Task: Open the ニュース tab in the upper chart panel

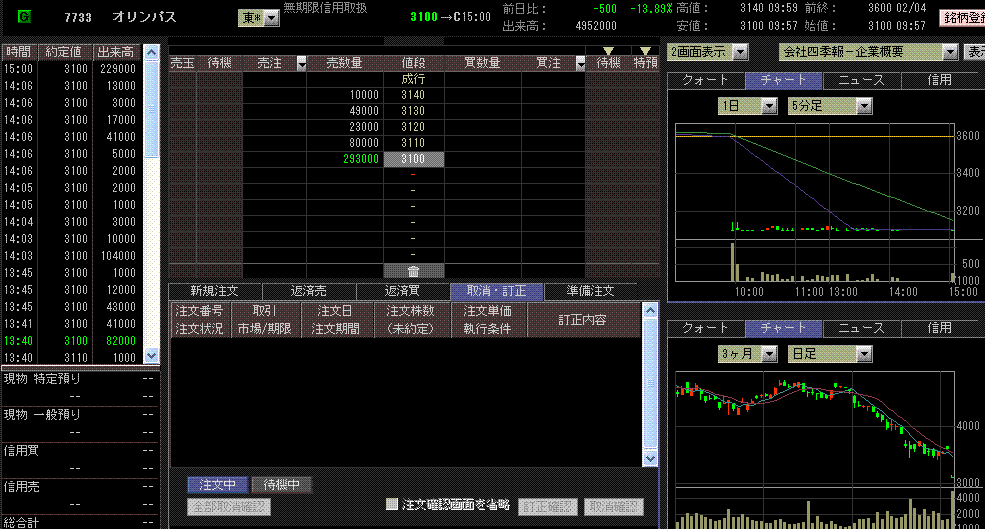Action: tap(861, 80)
